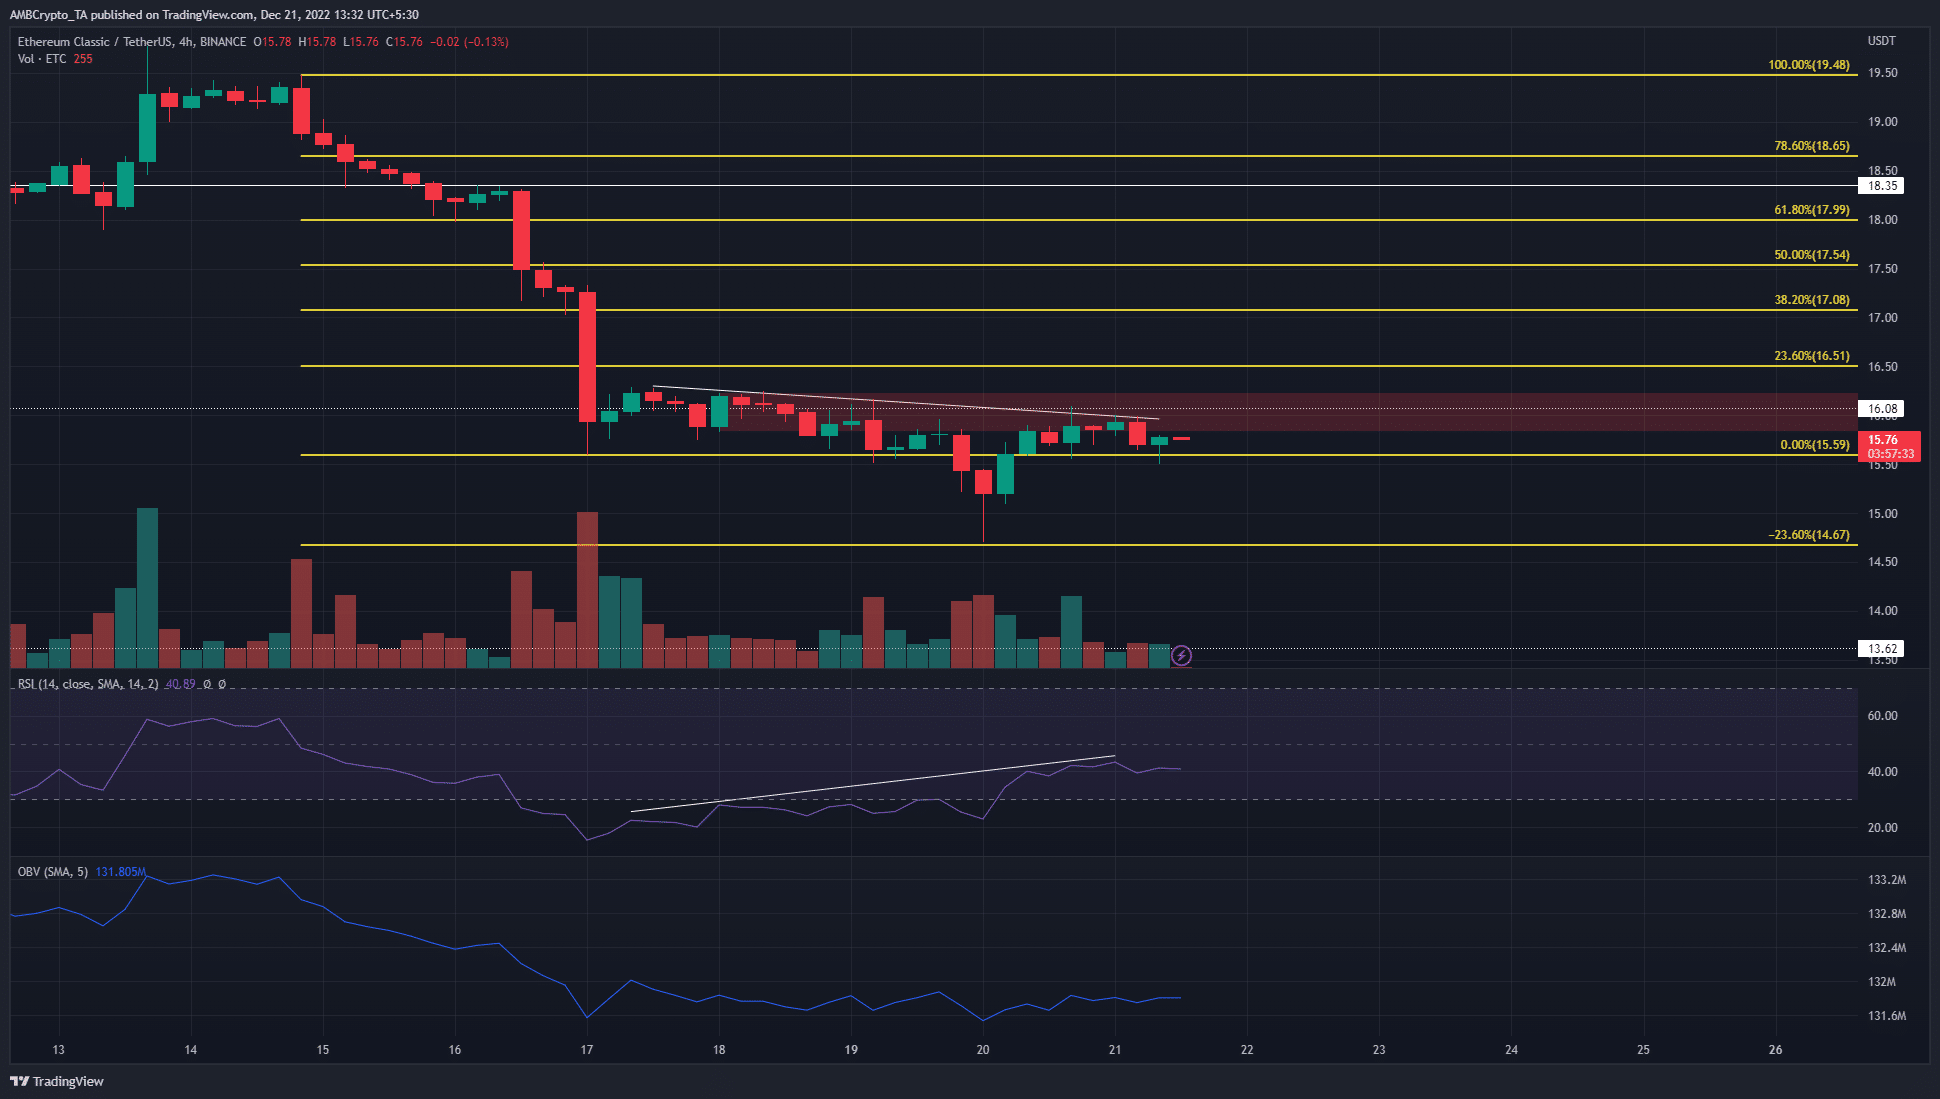The width and height of the screenshot is (1940, 1099).
Task: Select the 38.20%(17.08) Fibonacci level label
Action: [1812, 300]
